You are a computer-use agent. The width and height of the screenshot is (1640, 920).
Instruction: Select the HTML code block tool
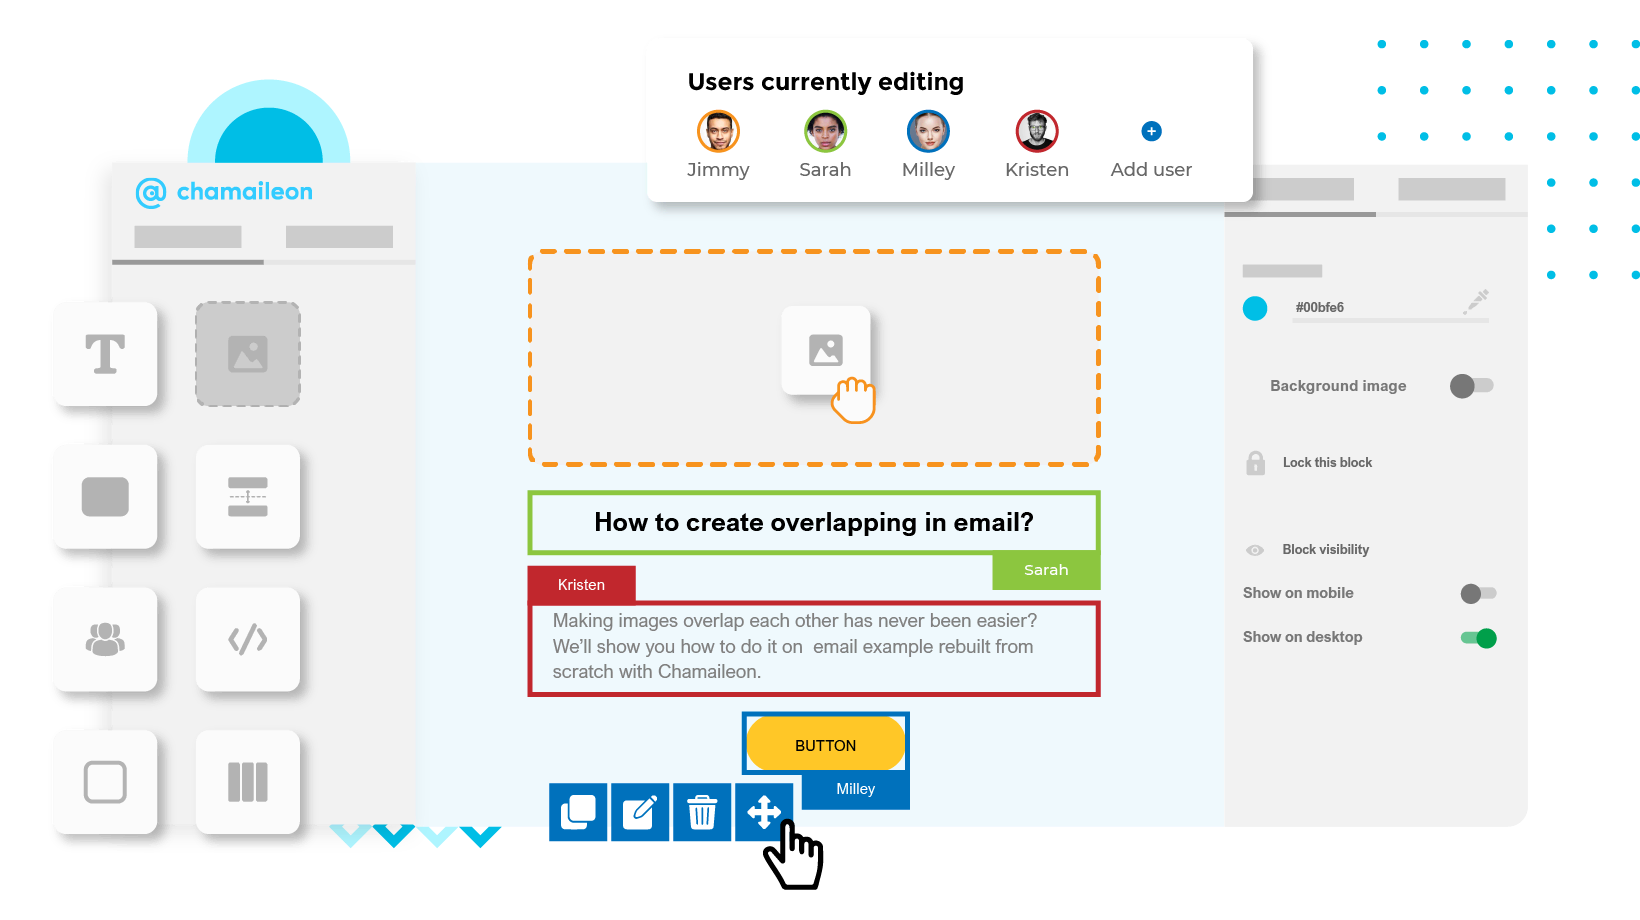247,640
